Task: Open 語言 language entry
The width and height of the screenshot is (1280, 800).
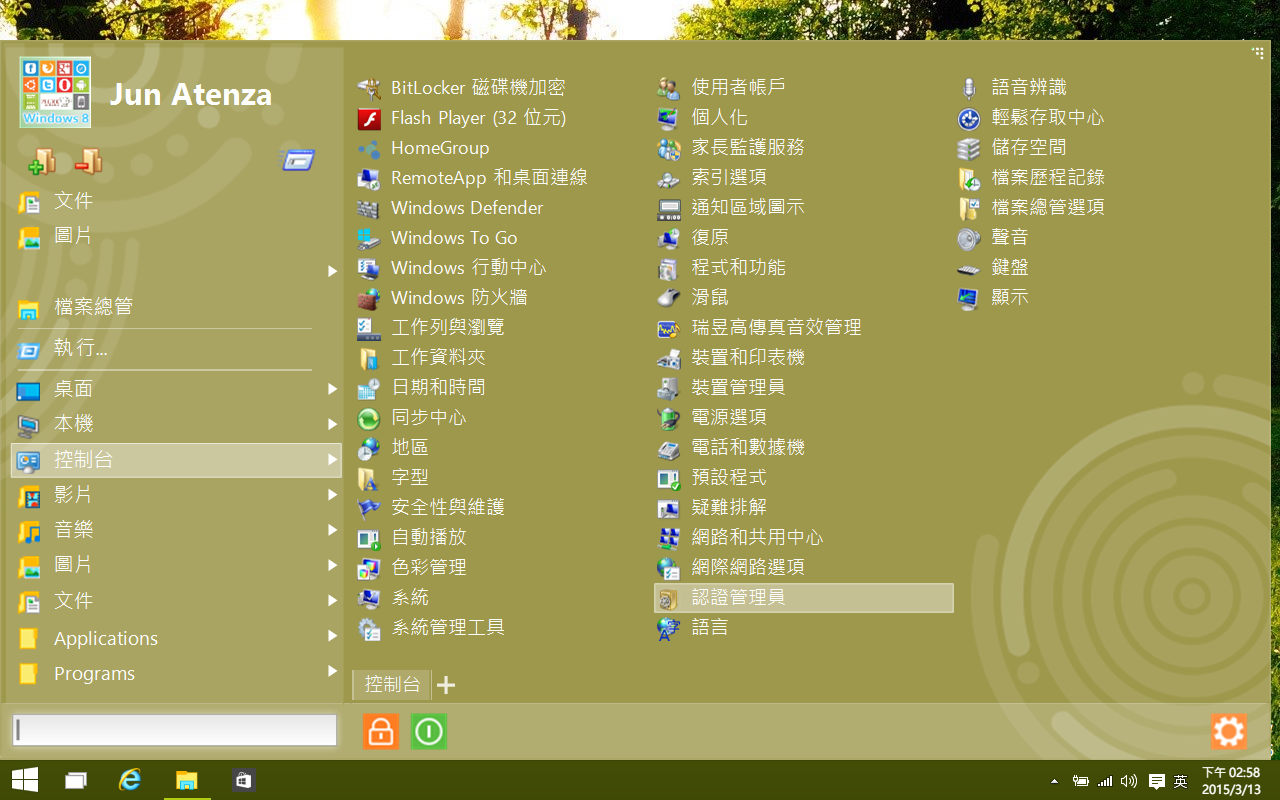Action: [804, 628]
